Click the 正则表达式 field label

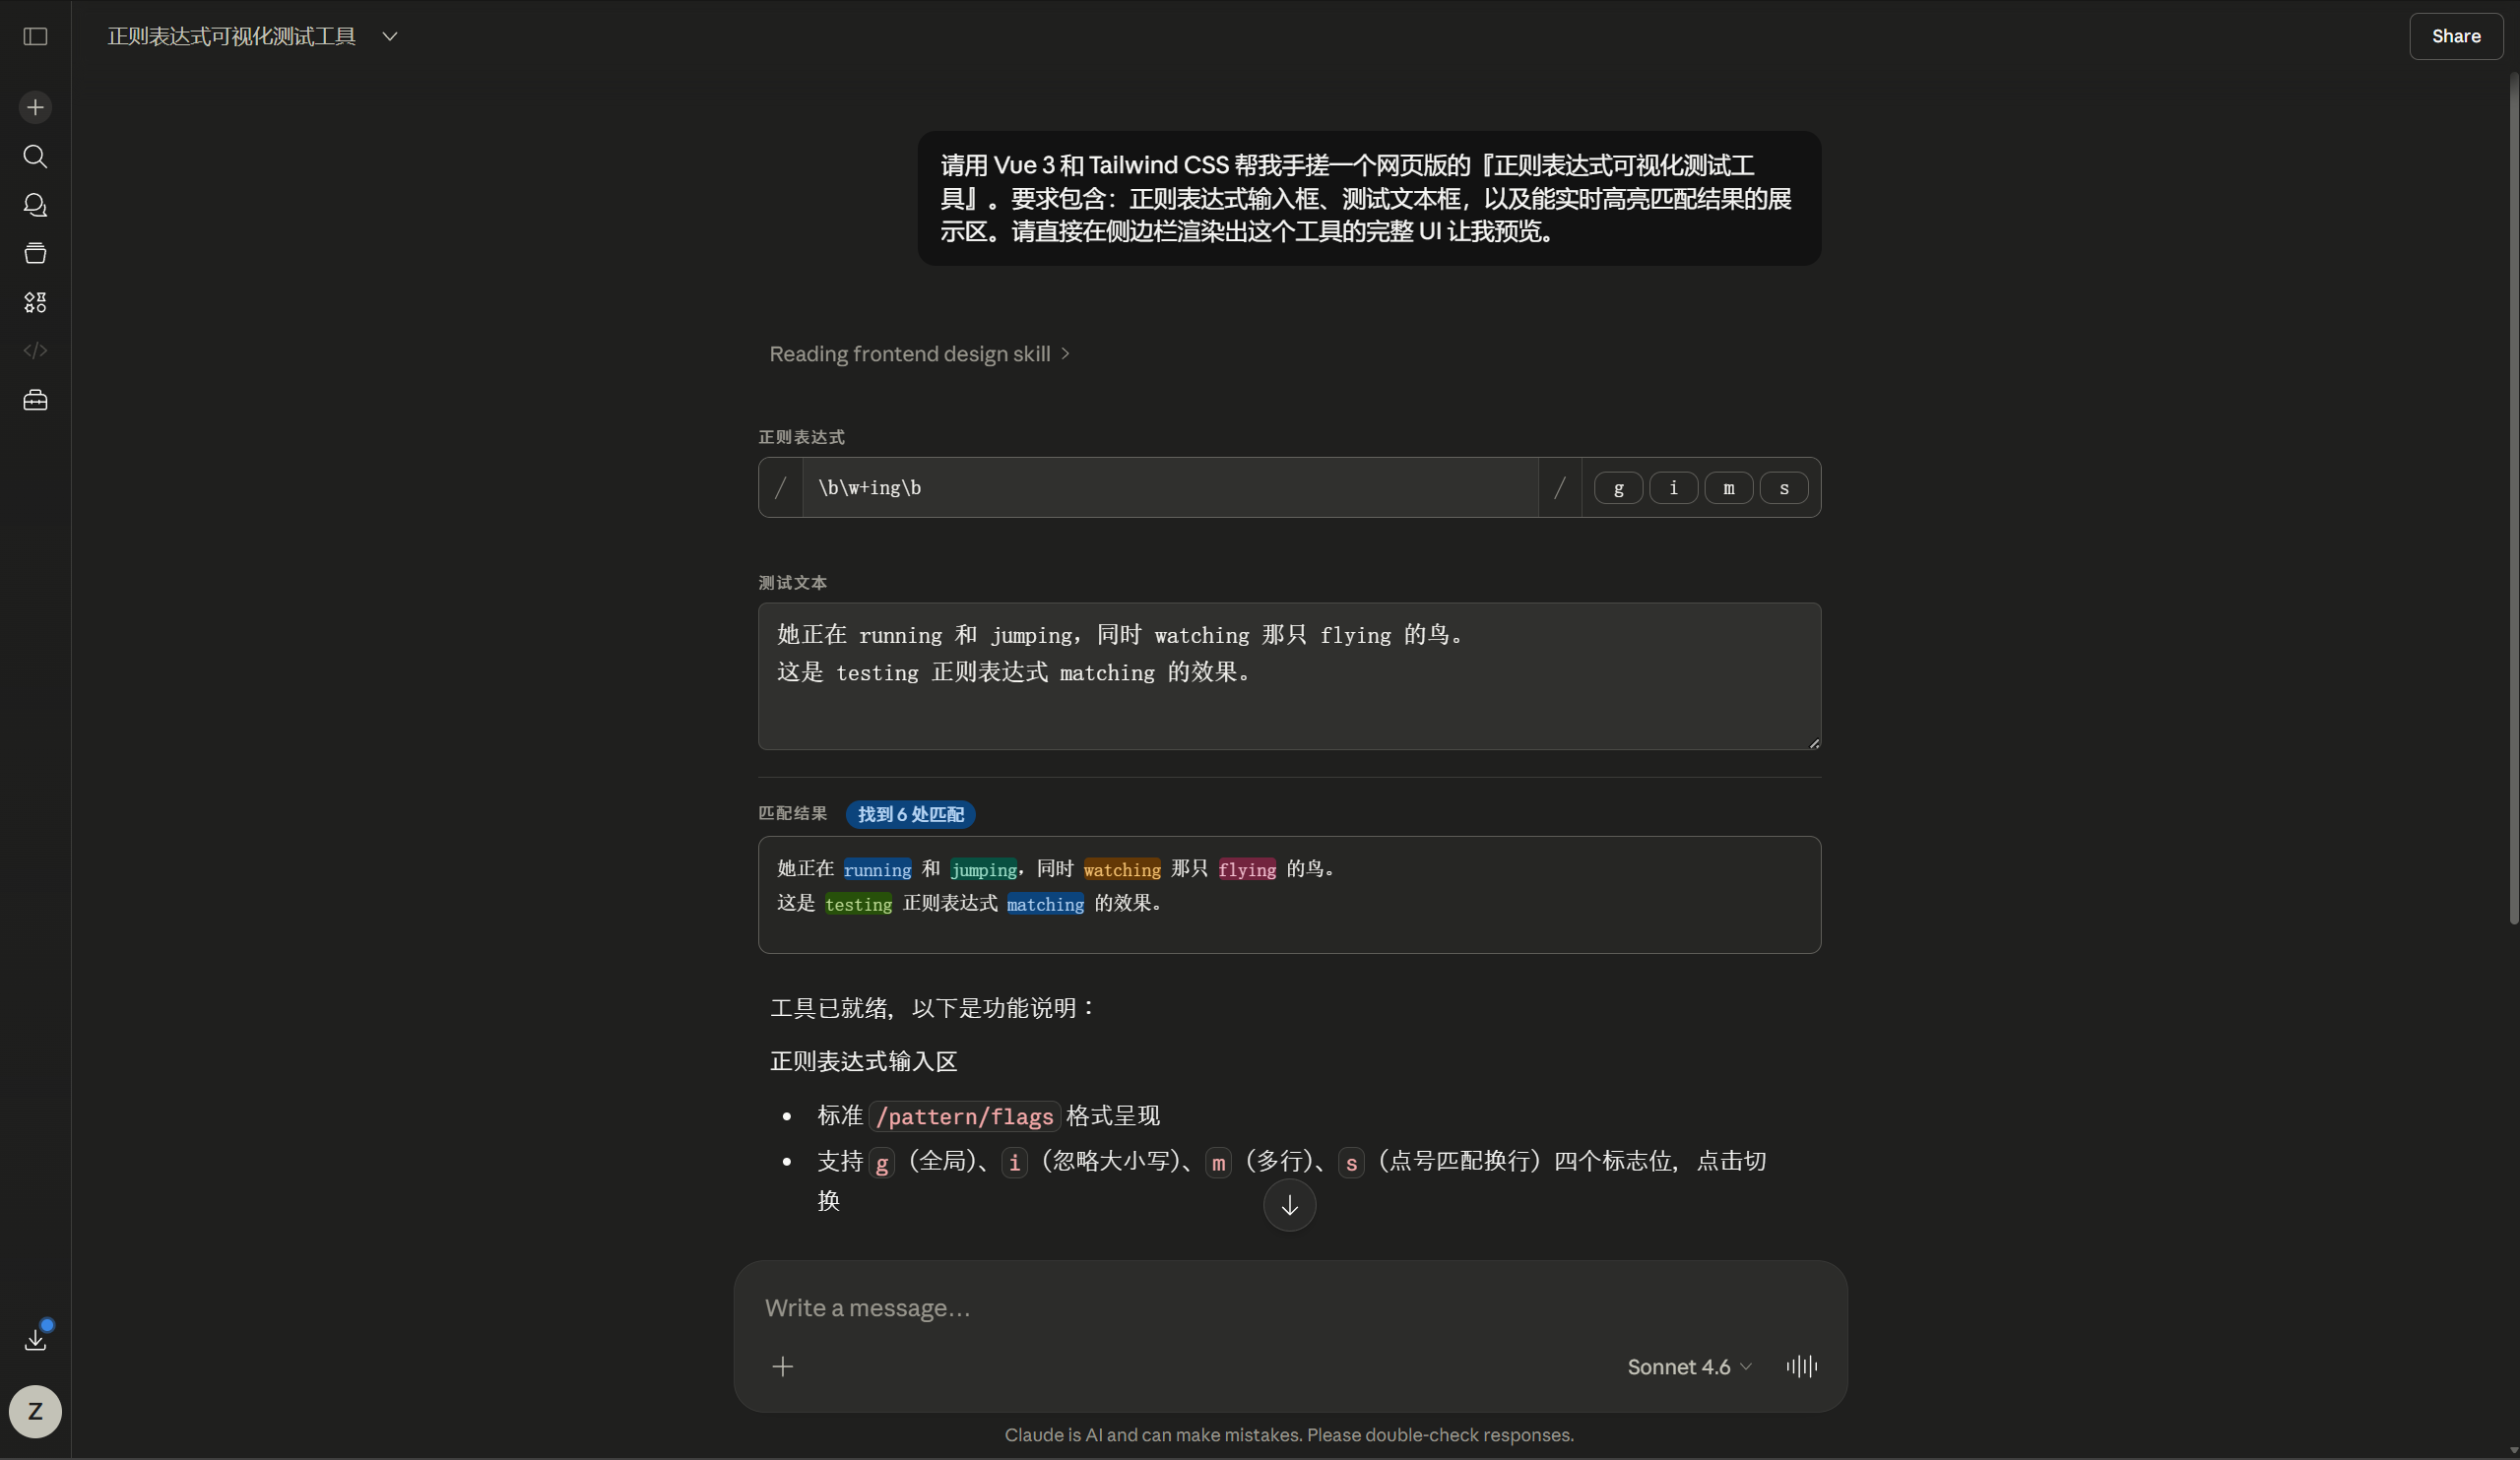801,437
